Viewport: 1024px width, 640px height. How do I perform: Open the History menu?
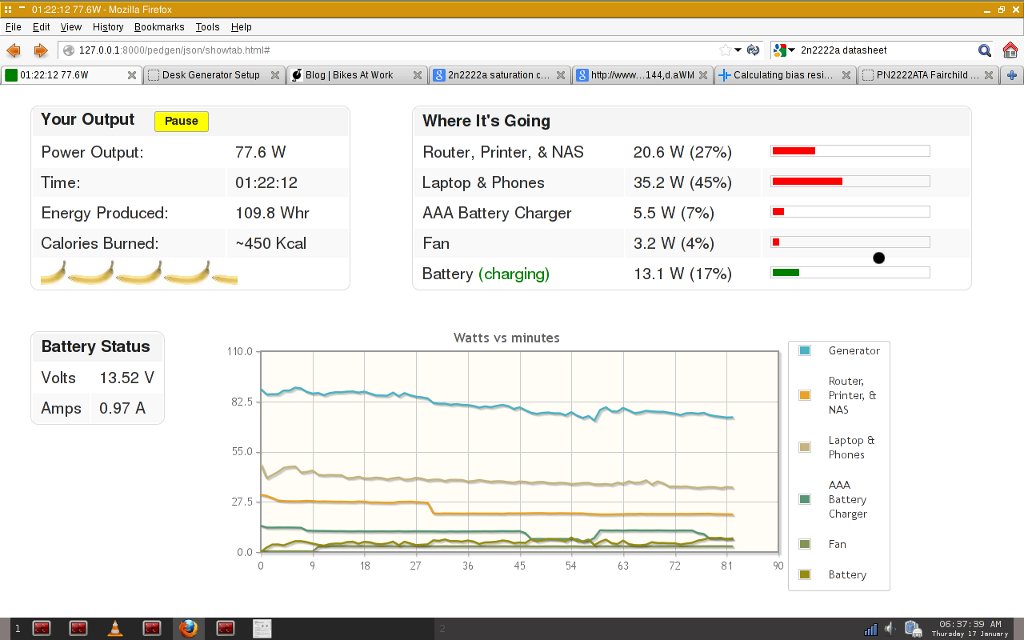108,27
